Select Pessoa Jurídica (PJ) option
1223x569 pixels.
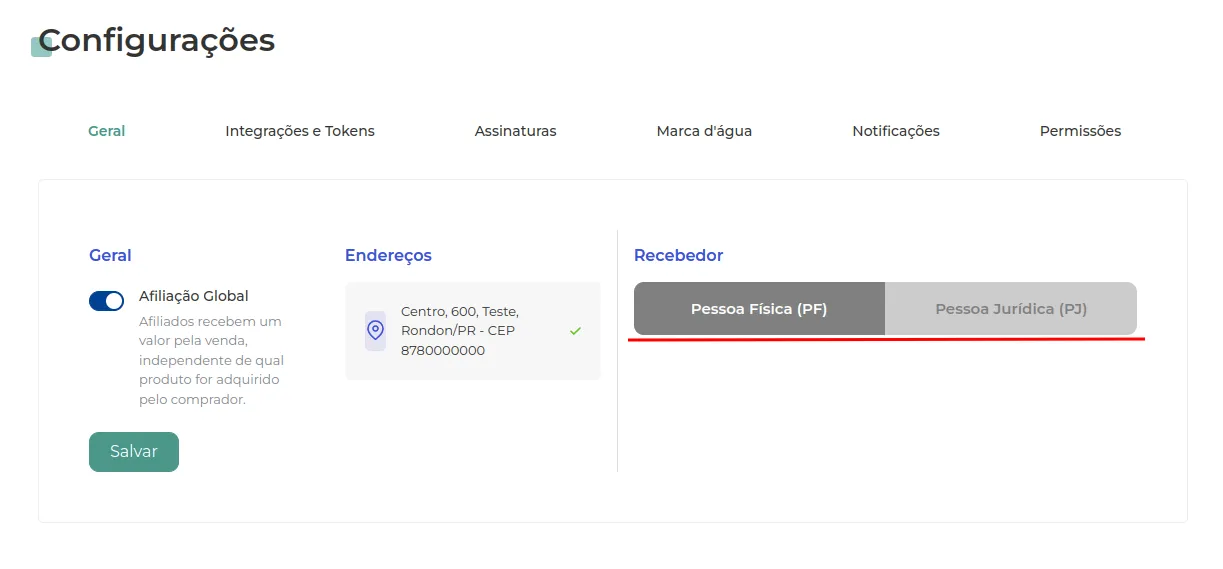1011,309
